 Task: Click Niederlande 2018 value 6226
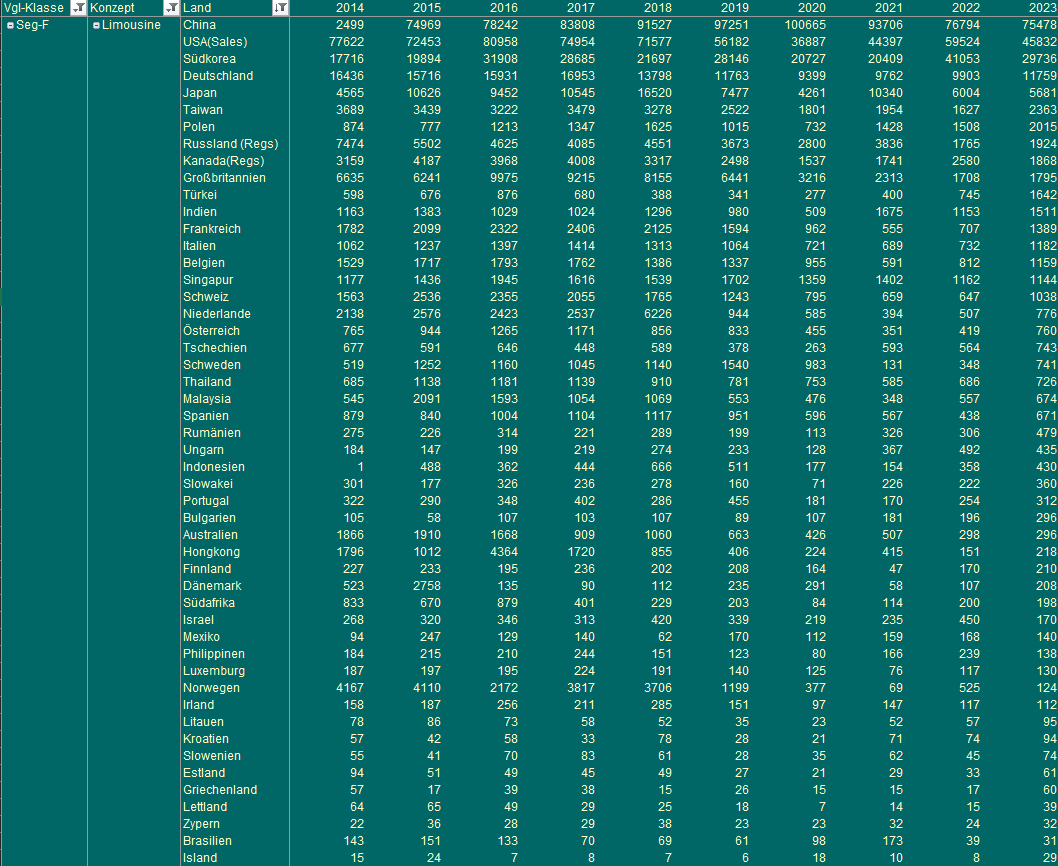pos(657,314)
